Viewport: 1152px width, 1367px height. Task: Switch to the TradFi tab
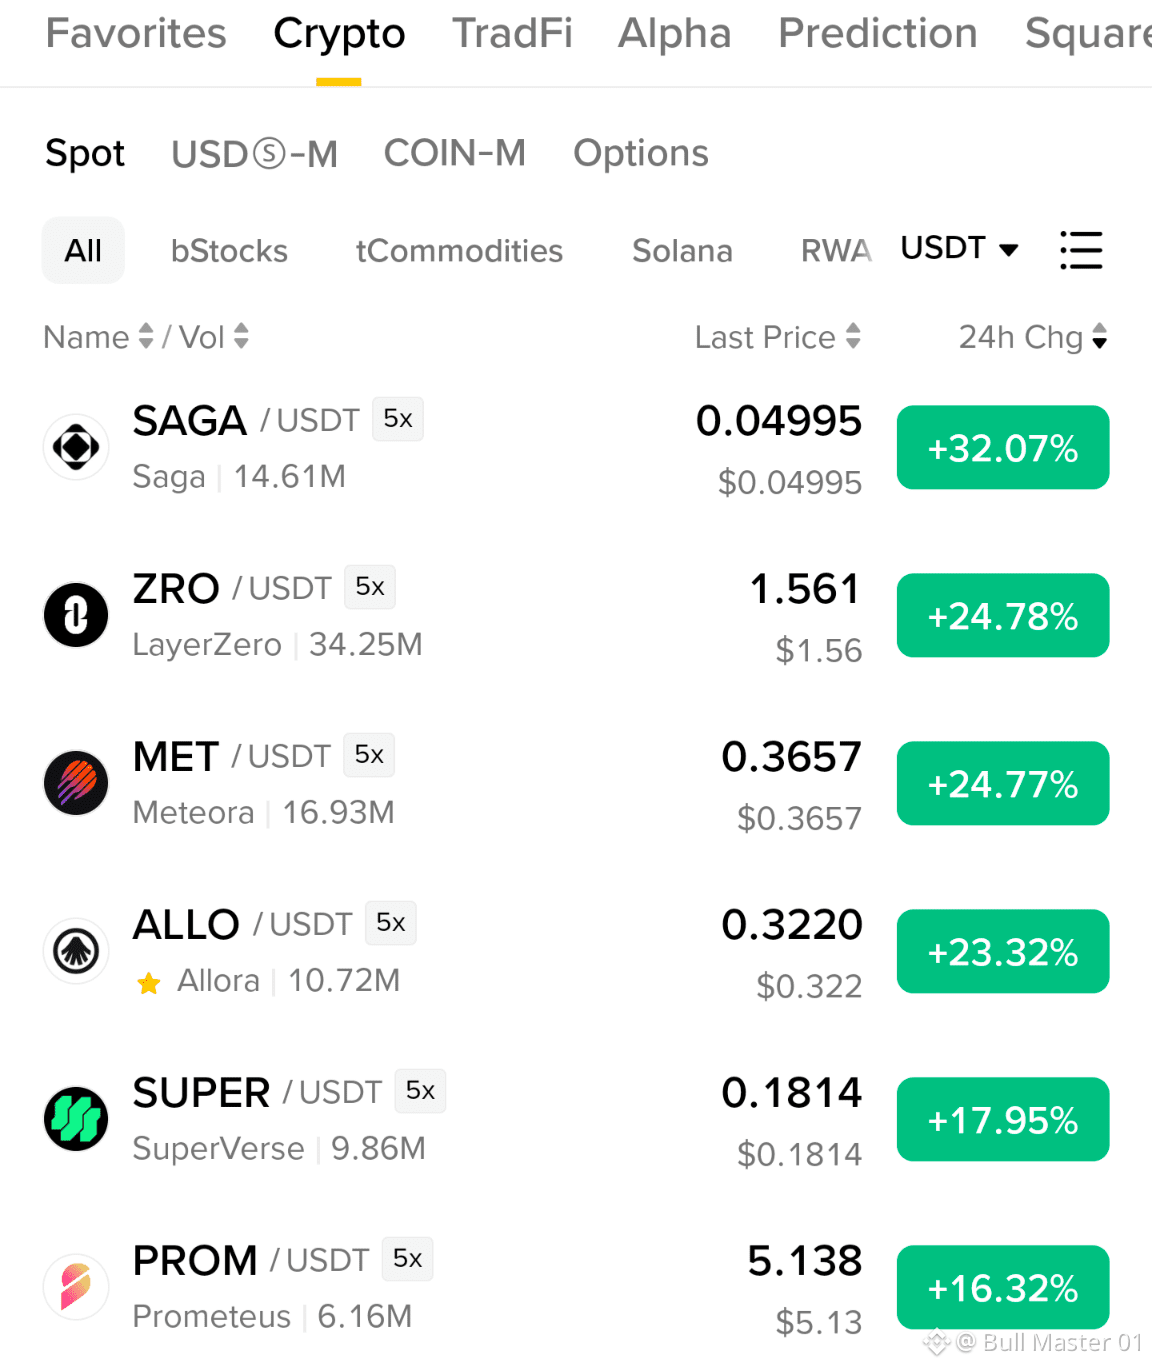pos(512,34)
